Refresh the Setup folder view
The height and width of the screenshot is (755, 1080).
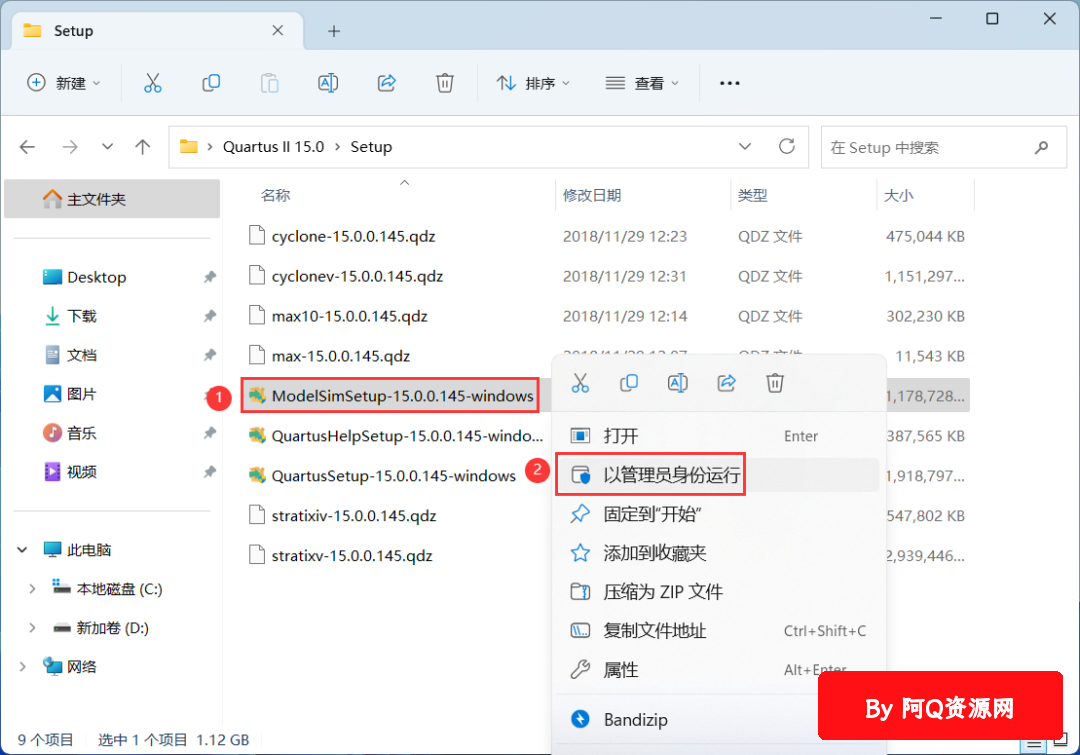(x=787, y=147)
